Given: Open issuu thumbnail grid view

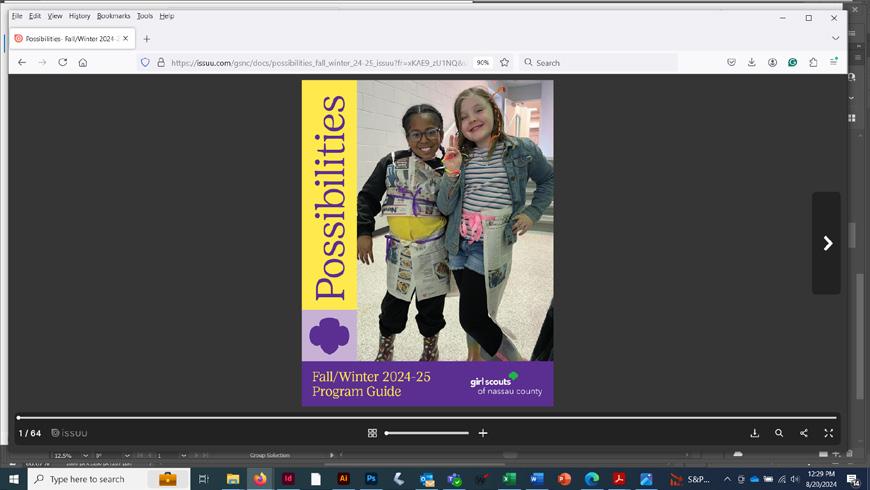Looking at the screenshot, I should 372,433.
